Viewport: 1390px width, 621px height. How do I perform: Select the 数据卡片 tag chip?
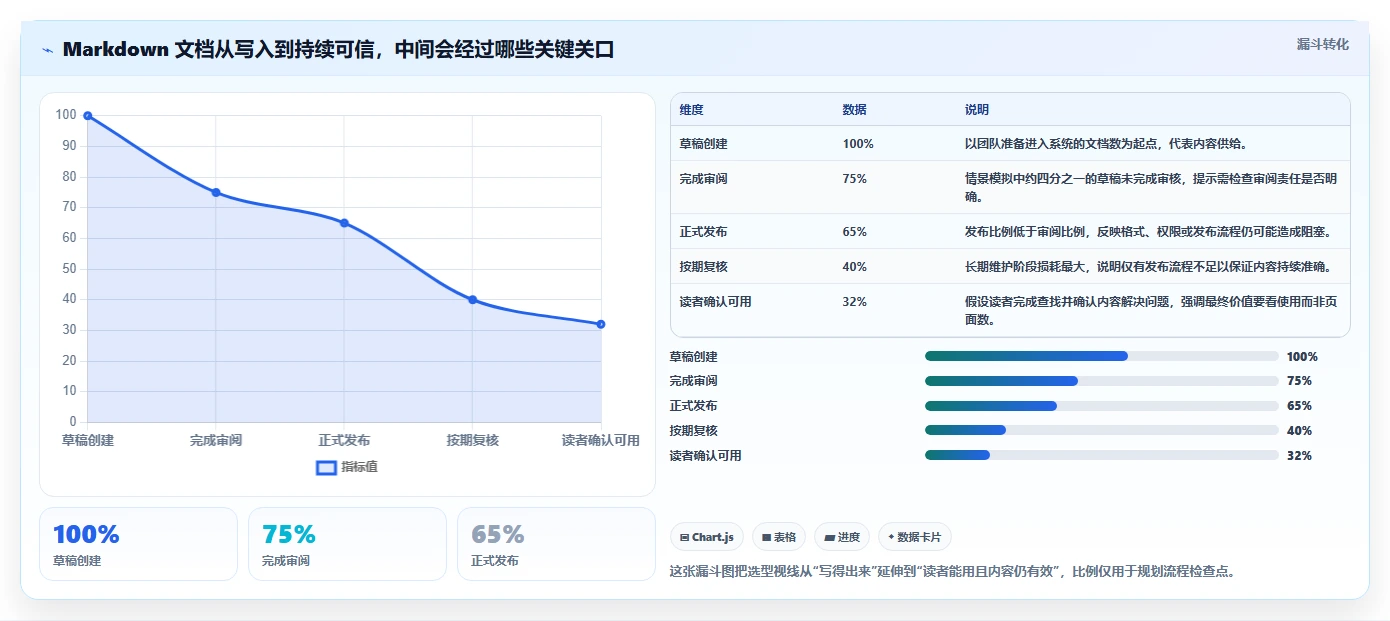[x=914, y=537]
